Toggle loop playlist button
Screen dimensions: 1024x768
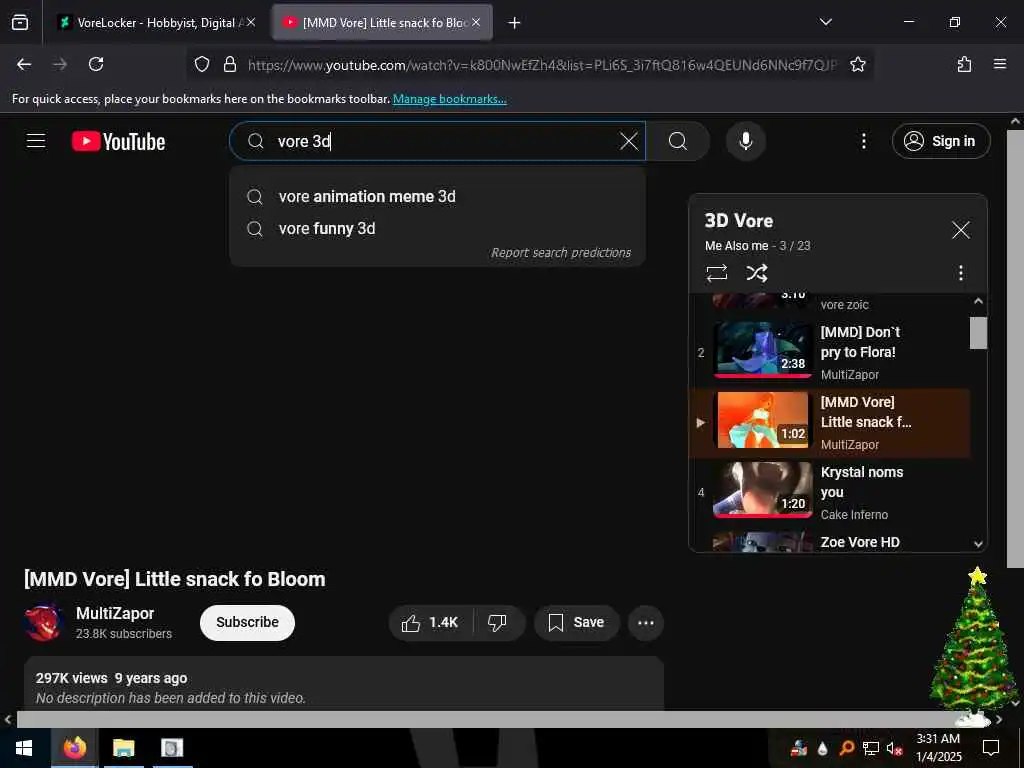coord(716,273)
